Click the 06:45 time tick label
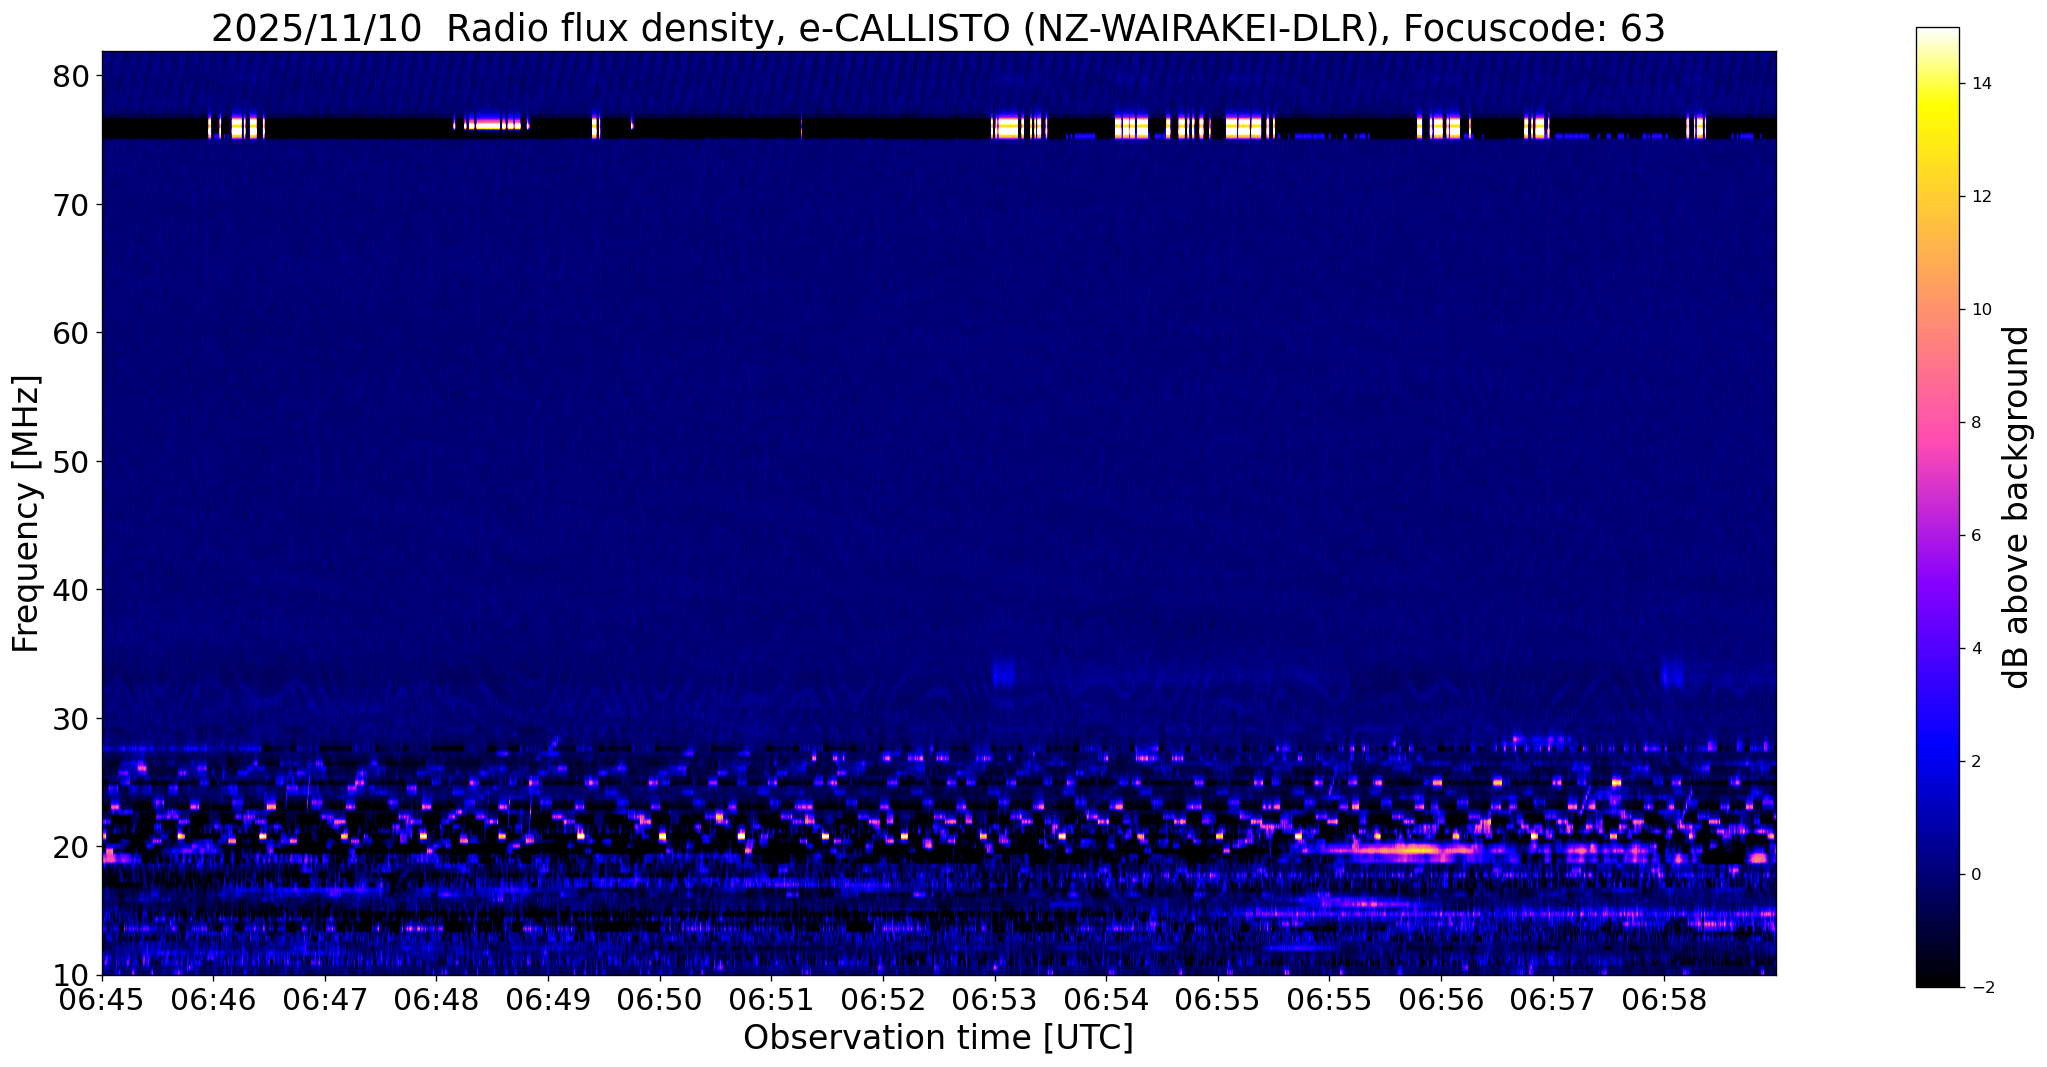The height and width of the screenshot is (1067, 2047). click(x=101, y=999)
